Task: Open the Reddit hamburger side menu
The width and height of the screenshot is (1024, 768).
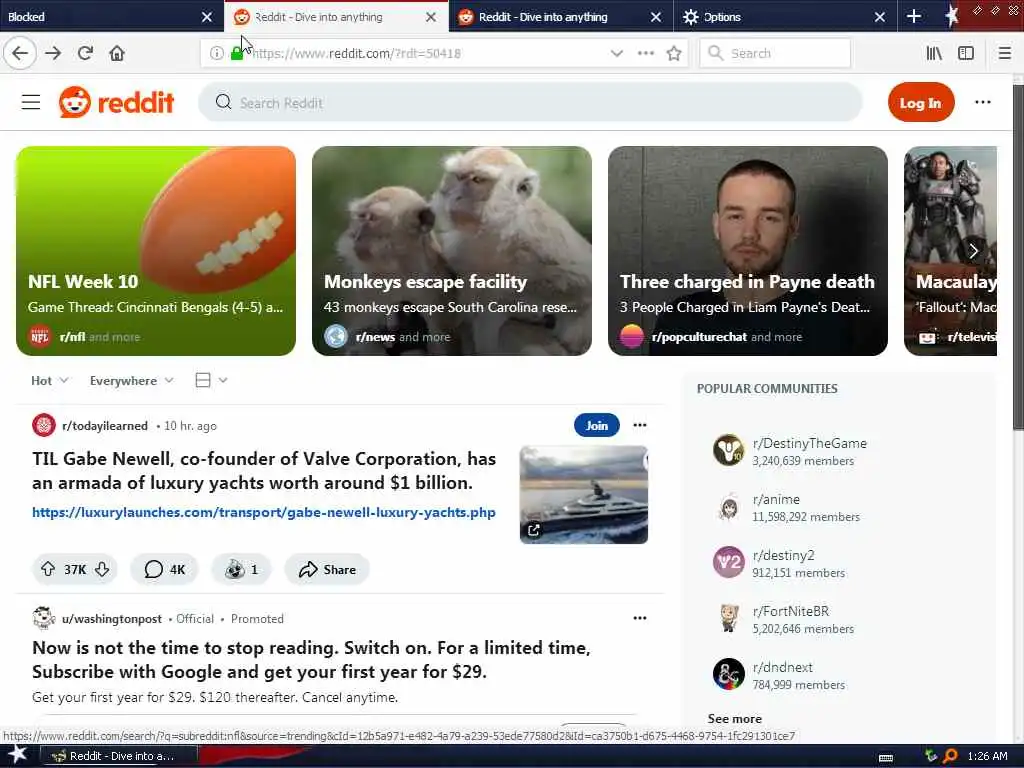Action: [31, 103]
